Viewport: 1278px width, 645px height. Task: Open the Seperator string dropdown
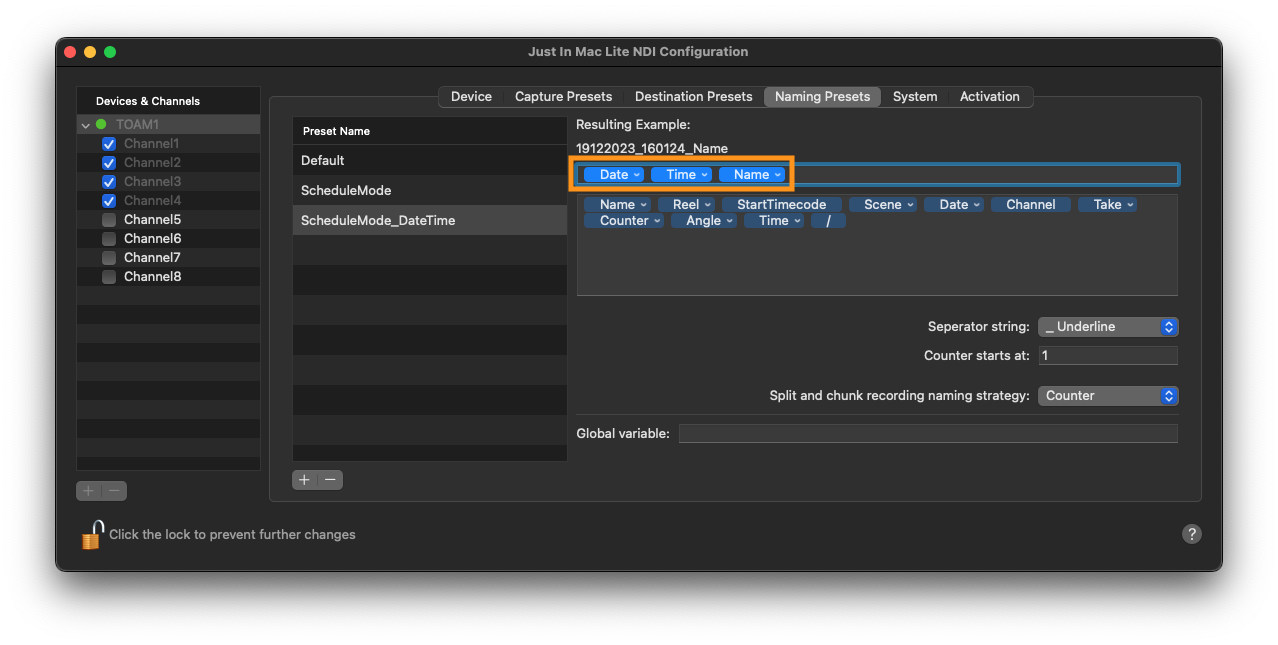coord(1108,327)
